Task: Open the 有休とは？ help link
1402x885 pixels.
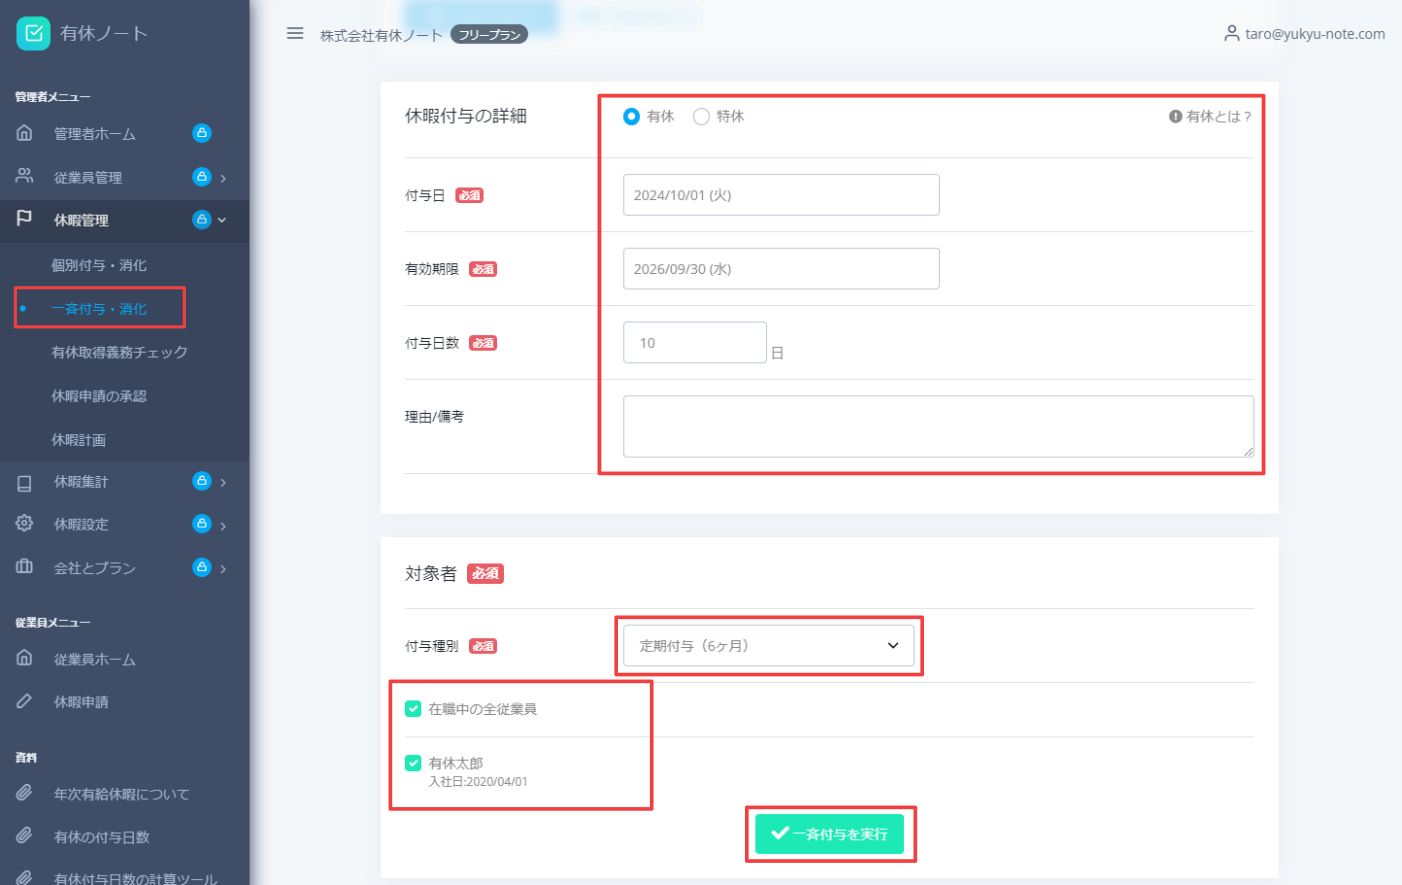Action: [1210, 116]
